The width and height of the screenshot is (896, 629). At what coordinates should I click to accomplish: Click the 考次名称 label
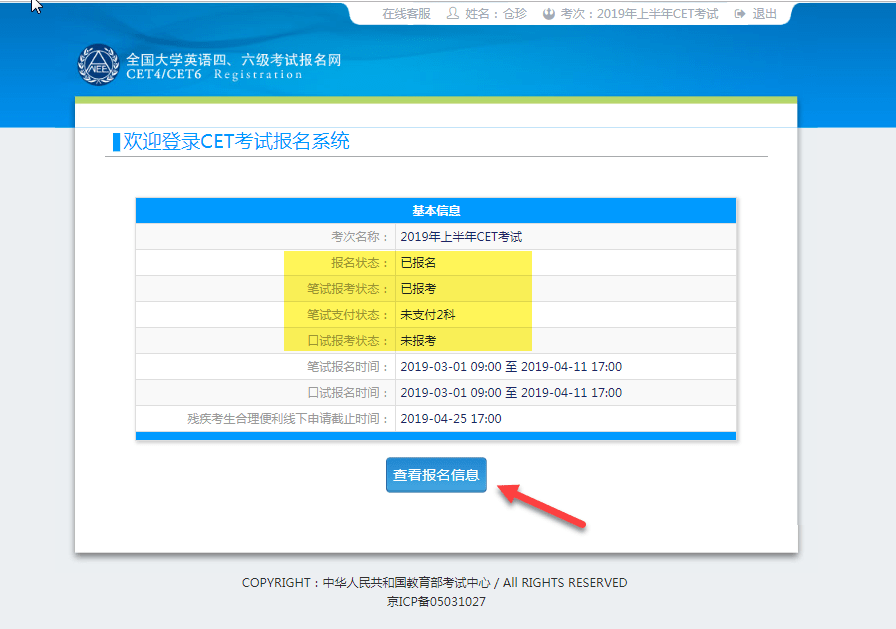(360, 237)
